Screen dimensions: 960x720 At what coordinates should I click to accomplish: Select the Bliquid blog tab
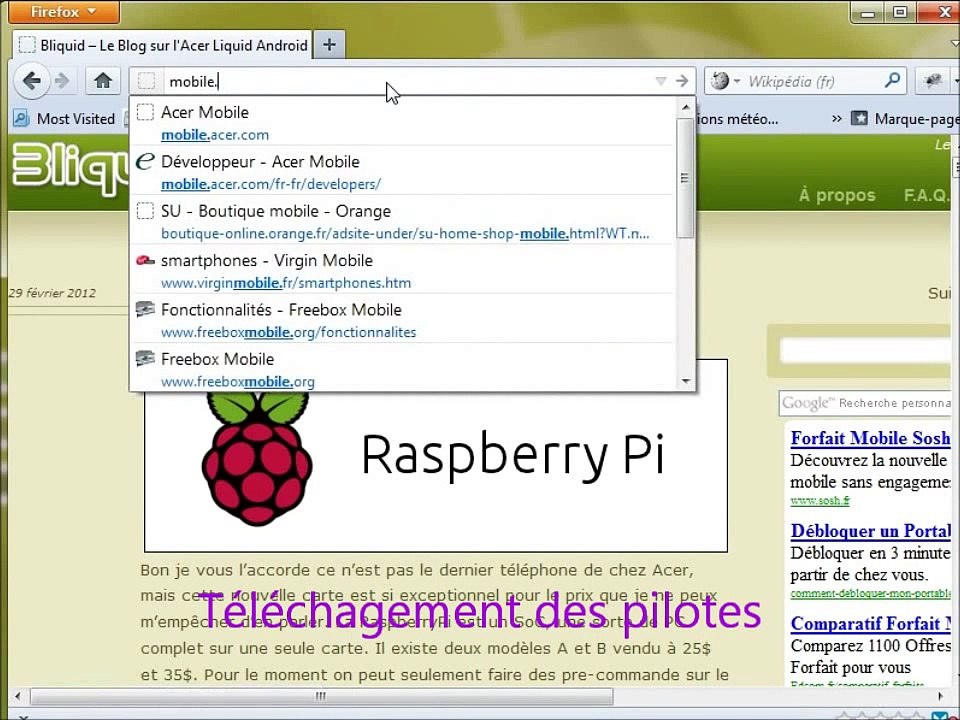pos(163,45)
